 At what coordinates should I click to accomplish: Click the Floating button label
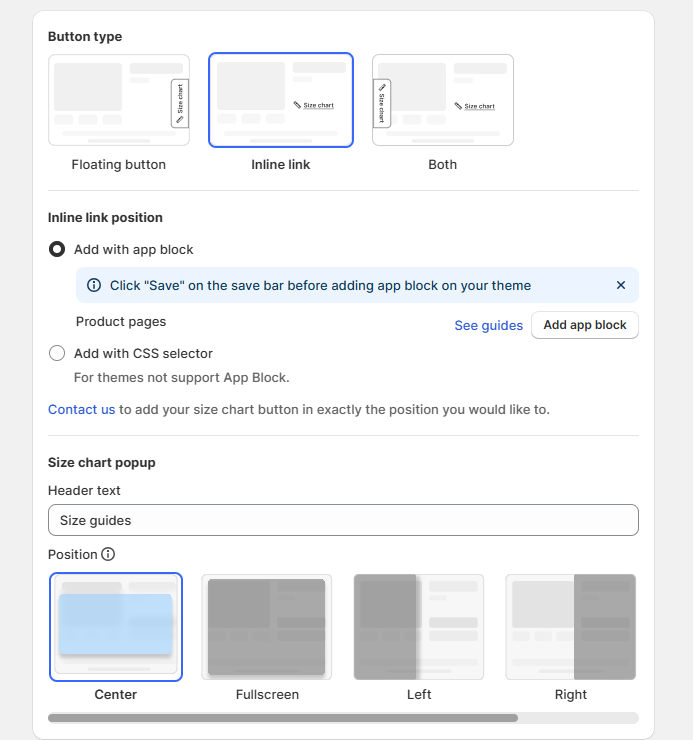coord(118,164)
